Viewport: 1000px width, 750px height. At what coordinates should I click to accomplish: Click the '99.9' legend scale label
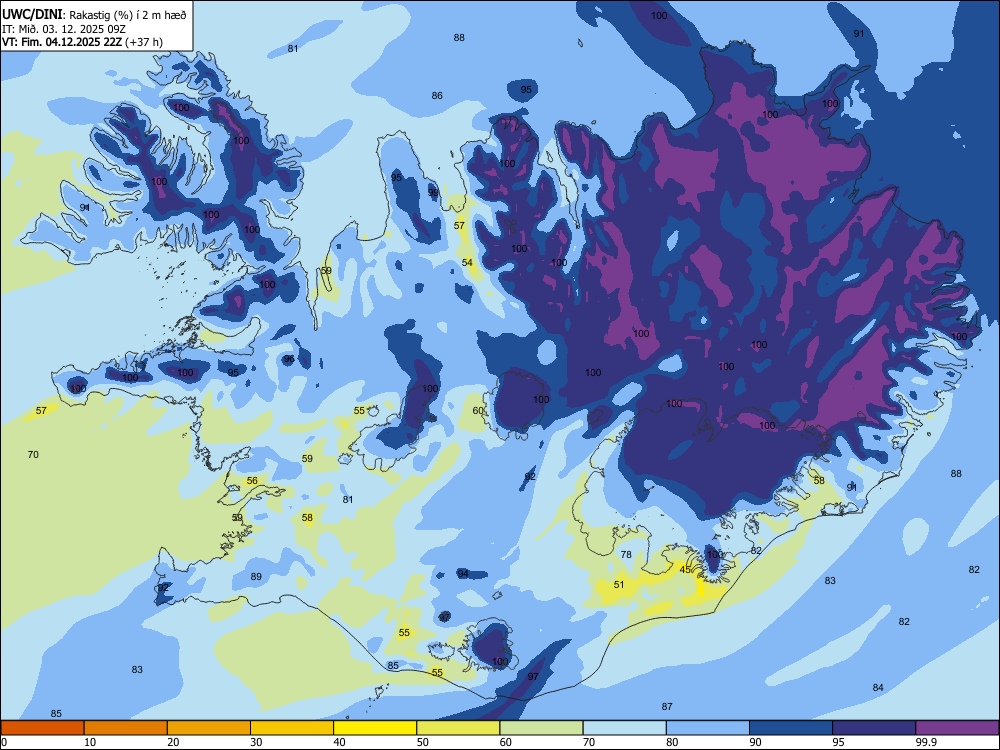926,742
